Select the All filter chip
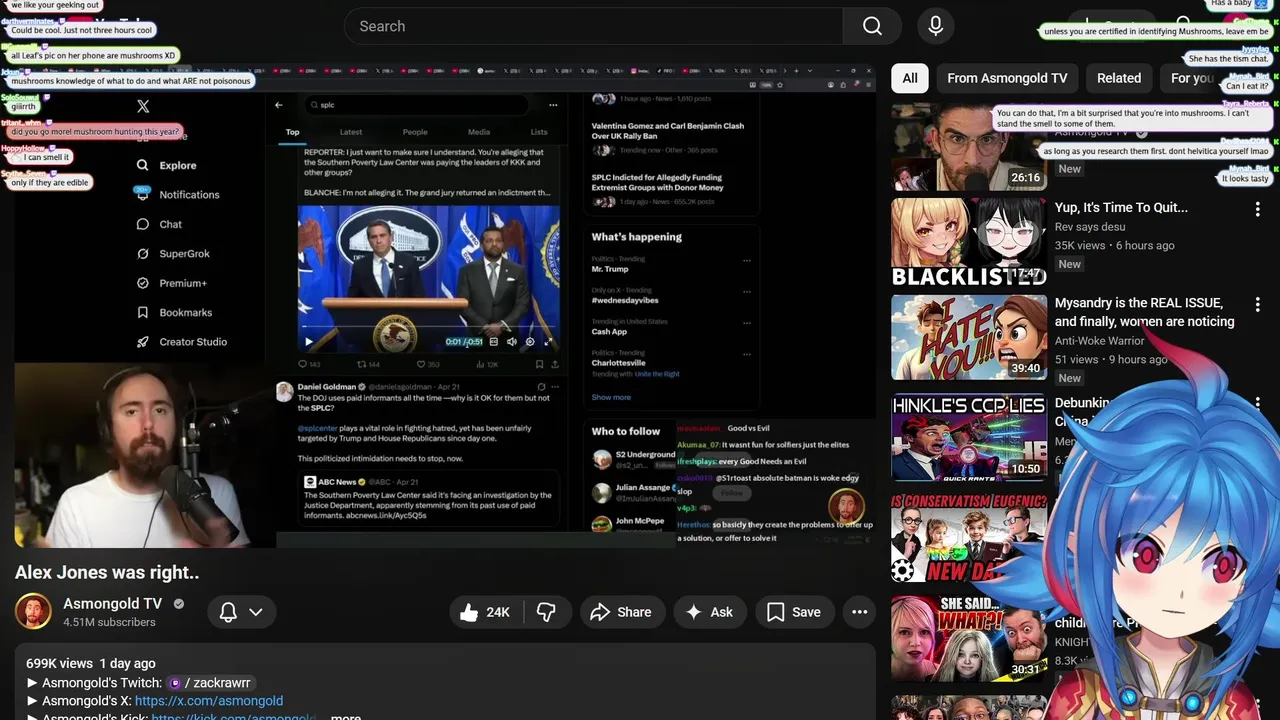 tap(910, 78)
